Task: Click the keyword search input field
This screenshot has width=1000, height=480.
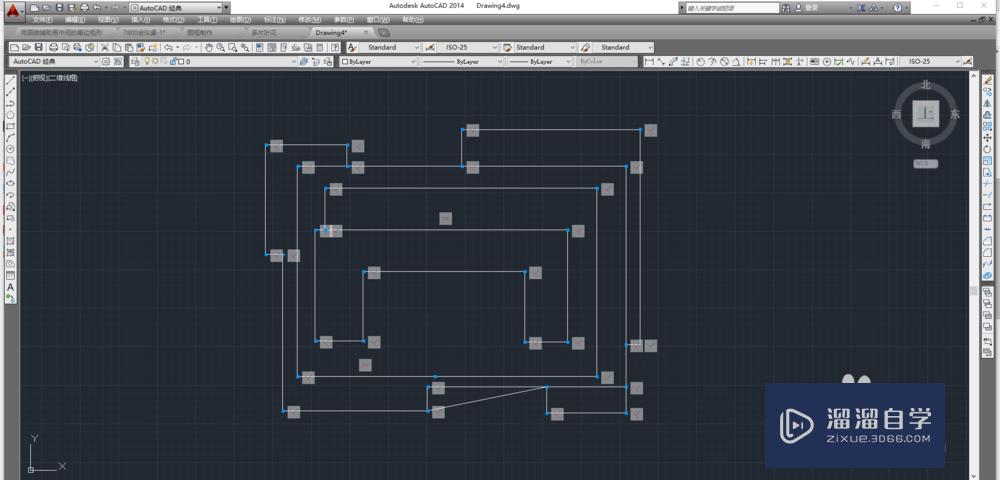Action: click(732, 8)
